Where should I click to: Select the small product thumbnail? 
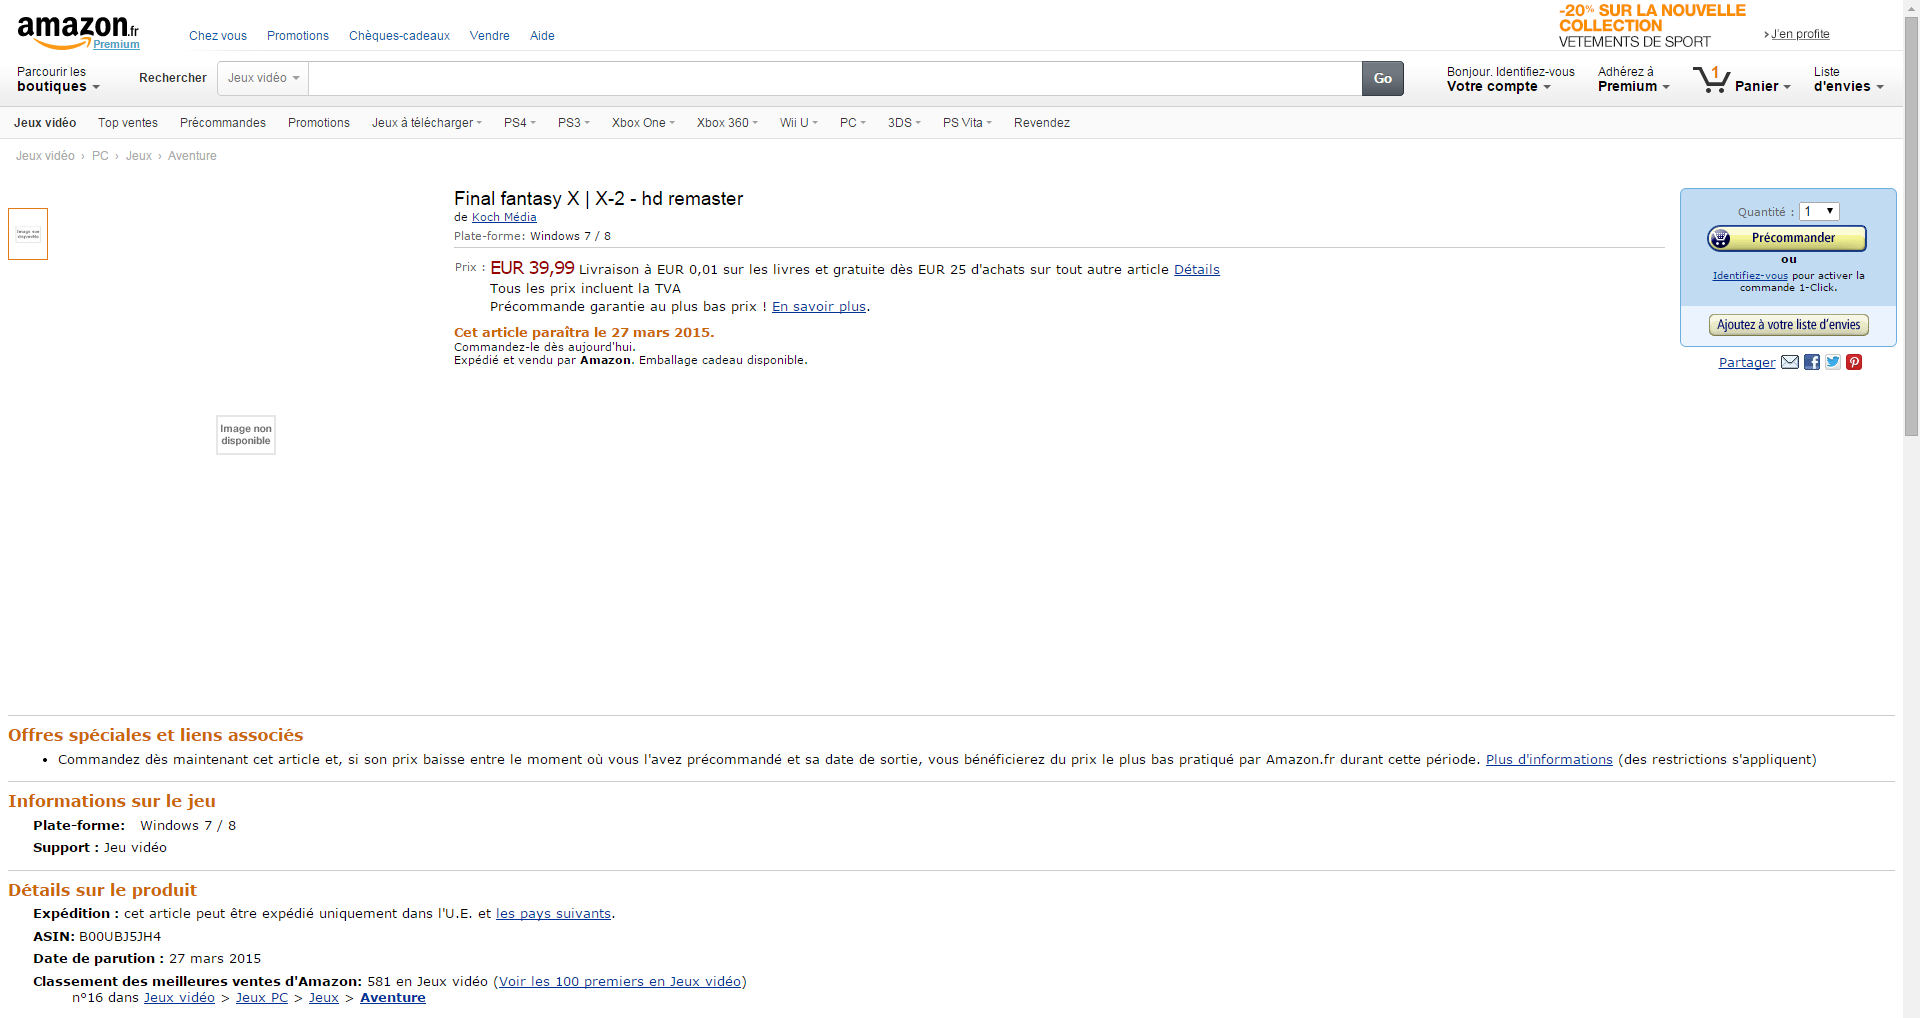tap(28, 234)
